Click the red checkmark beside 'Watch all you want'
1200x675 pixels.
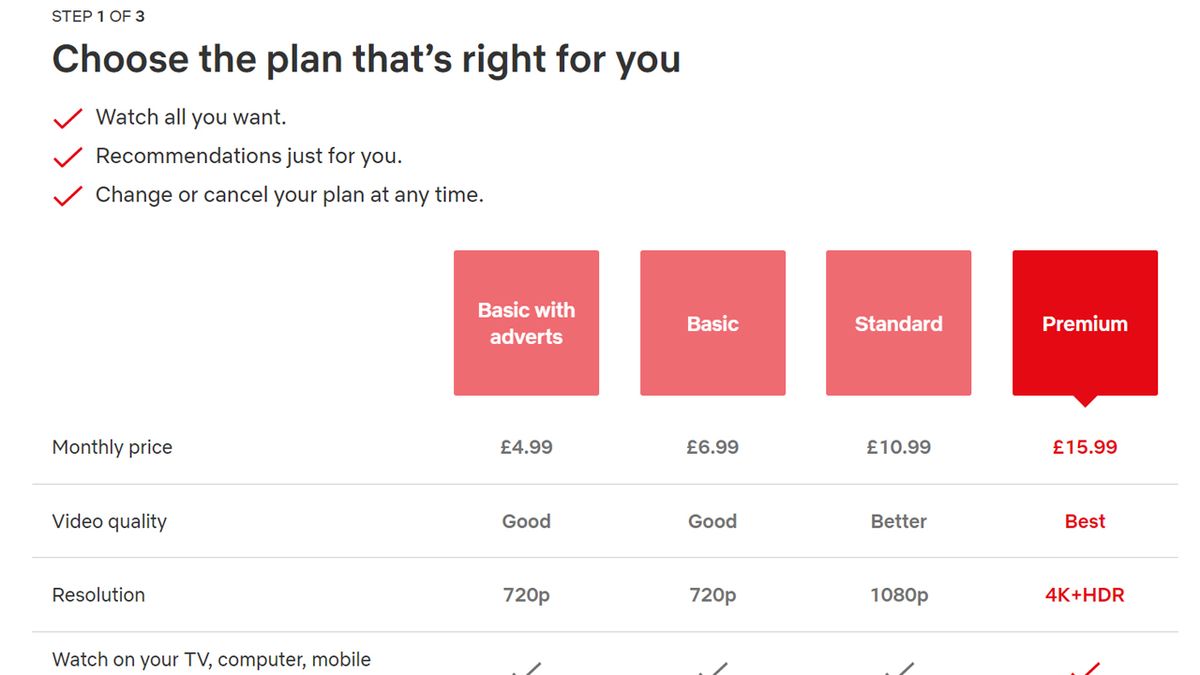coord(66,117)
